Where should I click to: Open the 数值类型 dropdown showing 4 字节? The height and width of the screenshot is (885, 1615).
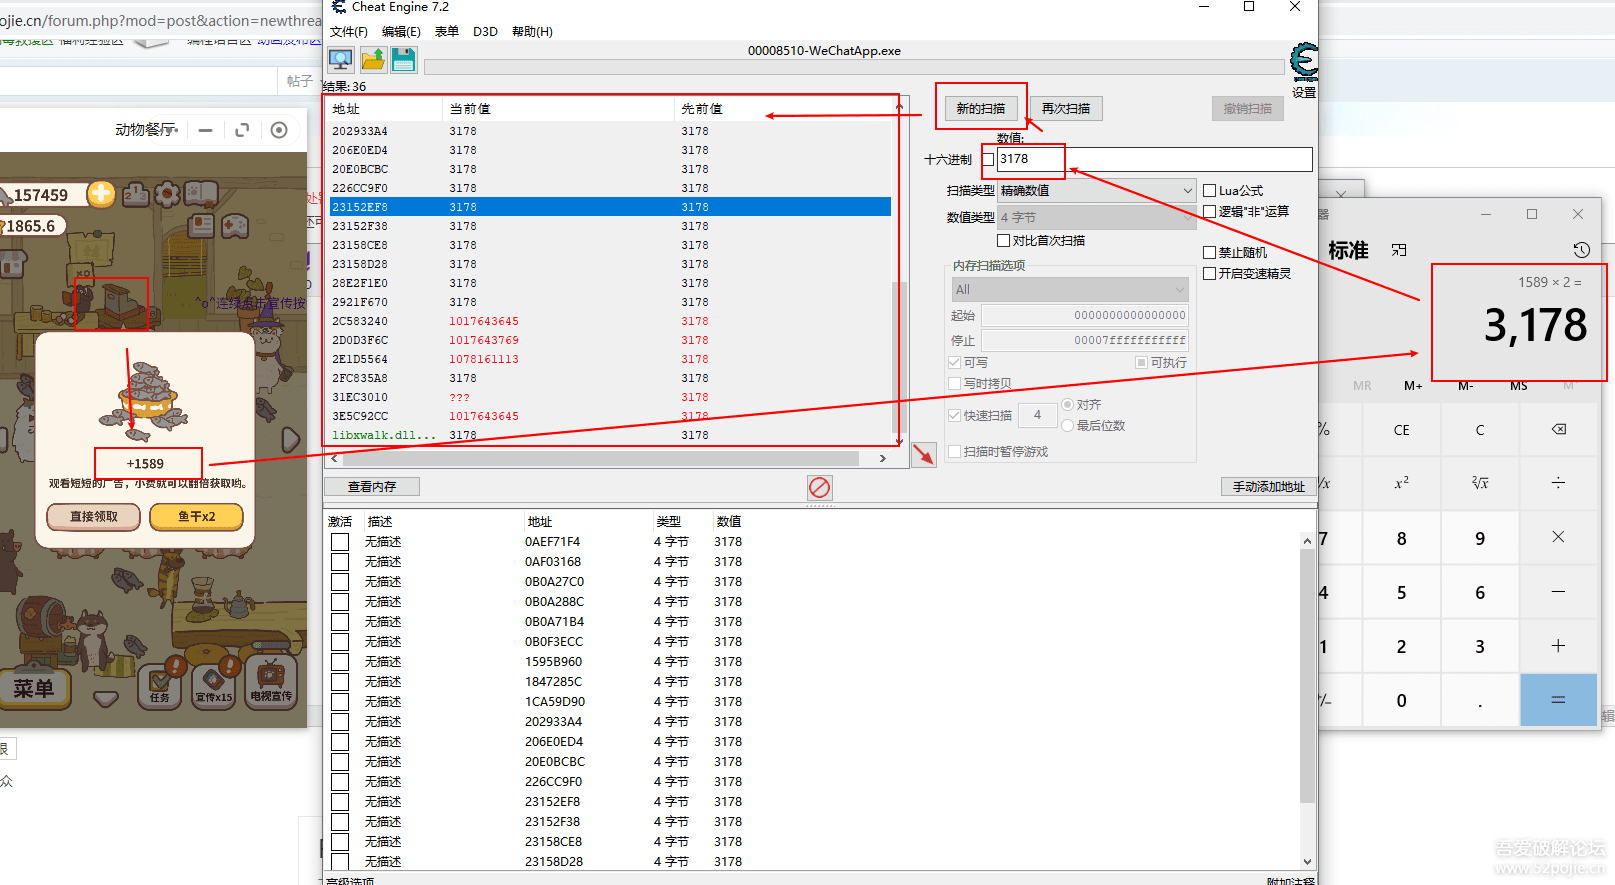1096,217
